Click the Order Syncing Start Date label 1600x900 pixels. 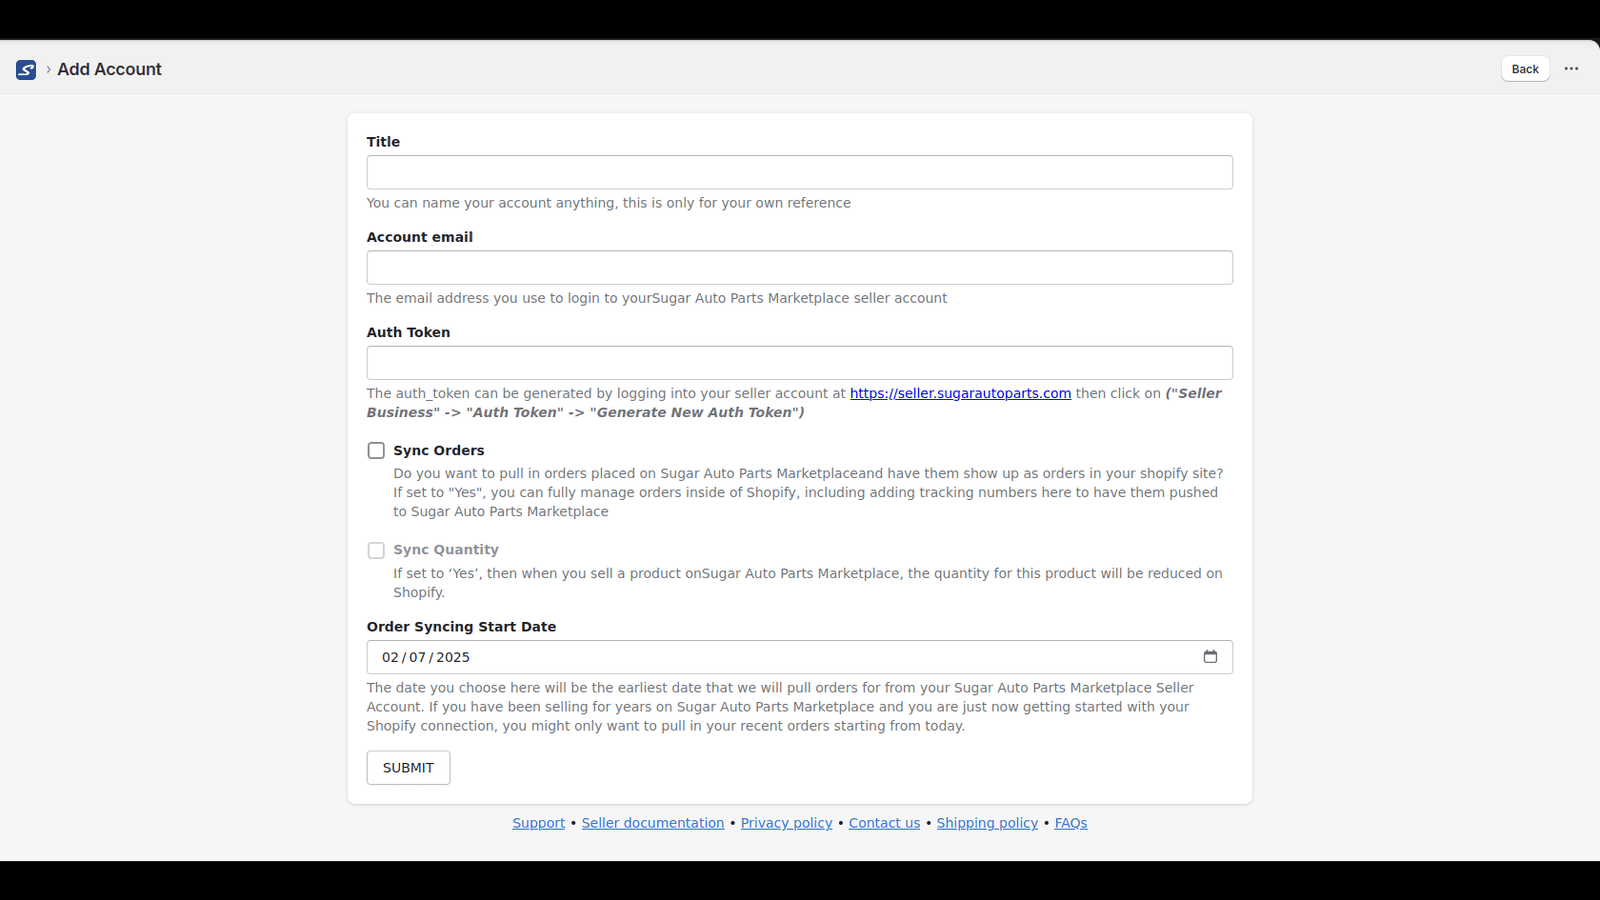[x=461, y=627]
